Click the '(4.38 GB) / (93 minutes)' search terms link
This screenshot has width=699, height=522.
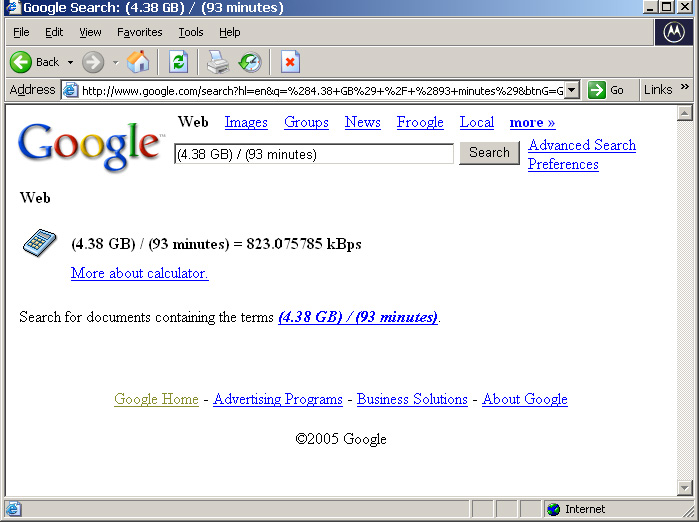[x=358, y=317]
